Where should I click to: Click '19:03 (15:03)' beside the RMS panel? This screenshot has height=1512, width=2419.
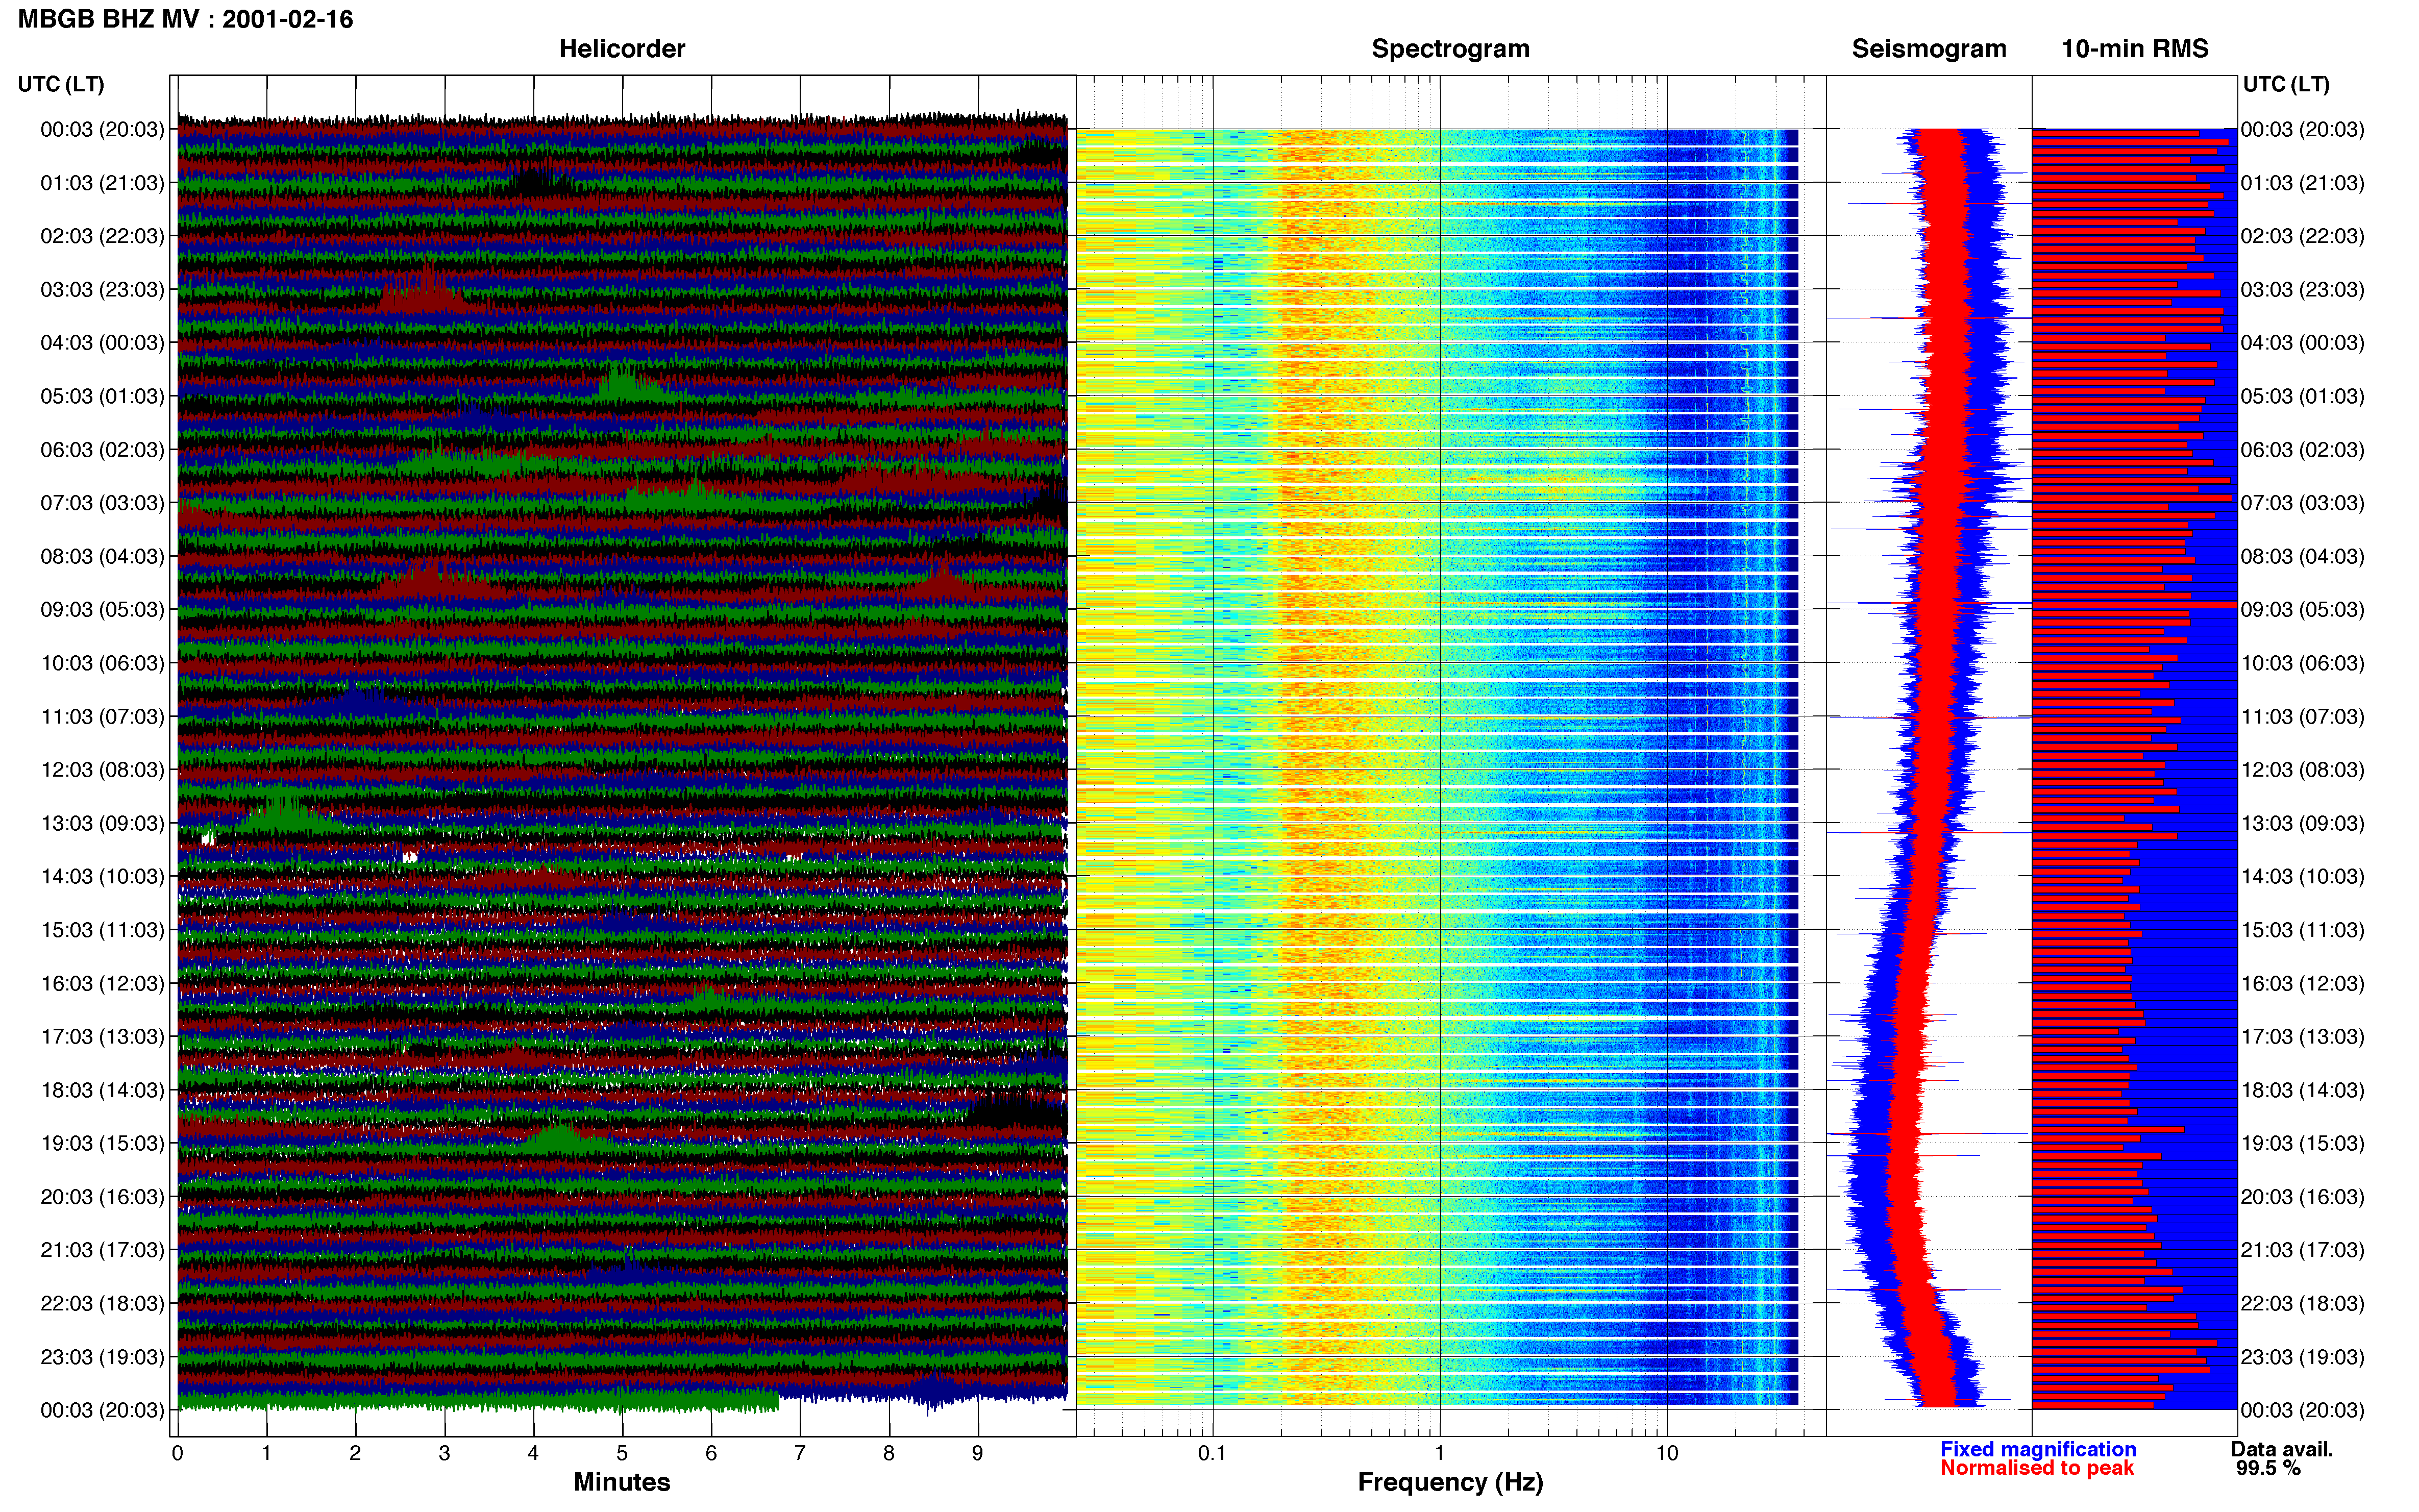click(2302, 1143)
